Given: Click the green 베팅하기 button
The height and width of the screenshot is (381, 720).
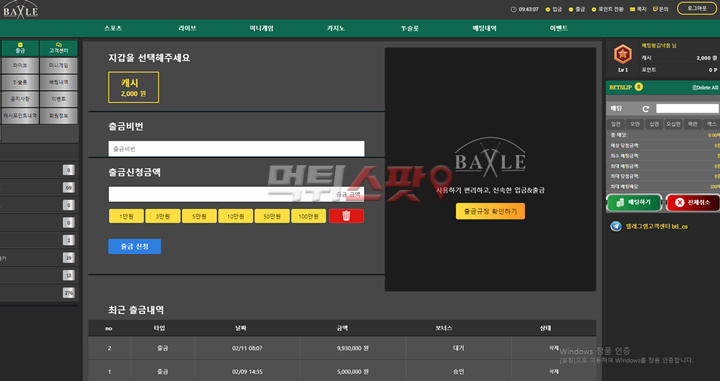Looking at the screenshot, I should click(634, 202).
